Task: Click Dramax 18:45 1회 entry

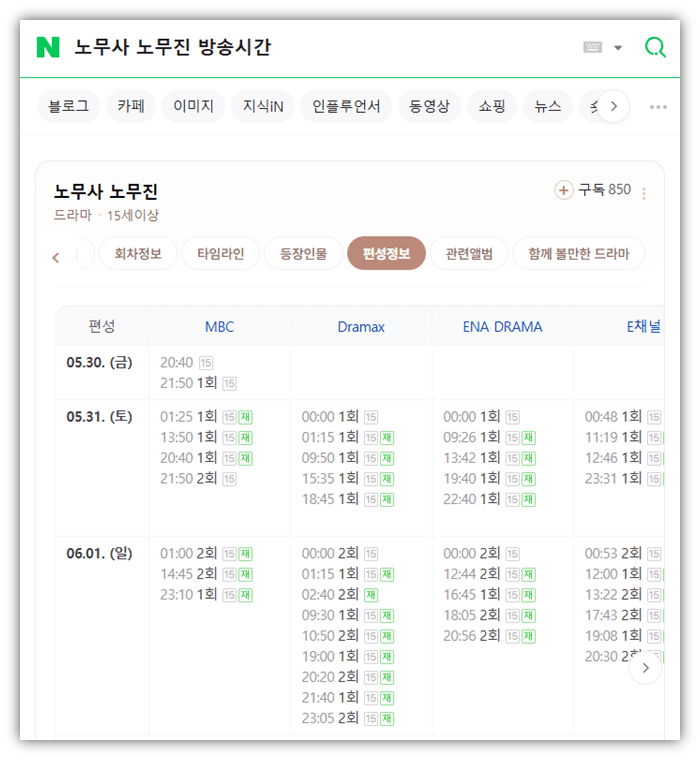Action: point(348,499)
